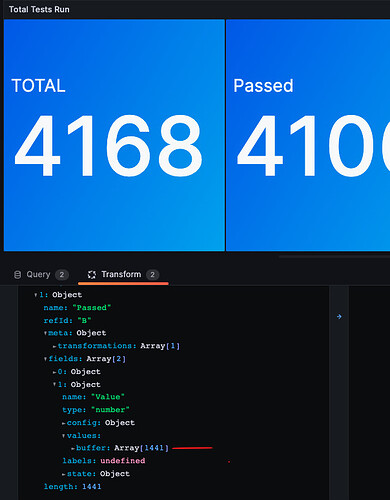Click the Query tab count badge

point(62,275)
